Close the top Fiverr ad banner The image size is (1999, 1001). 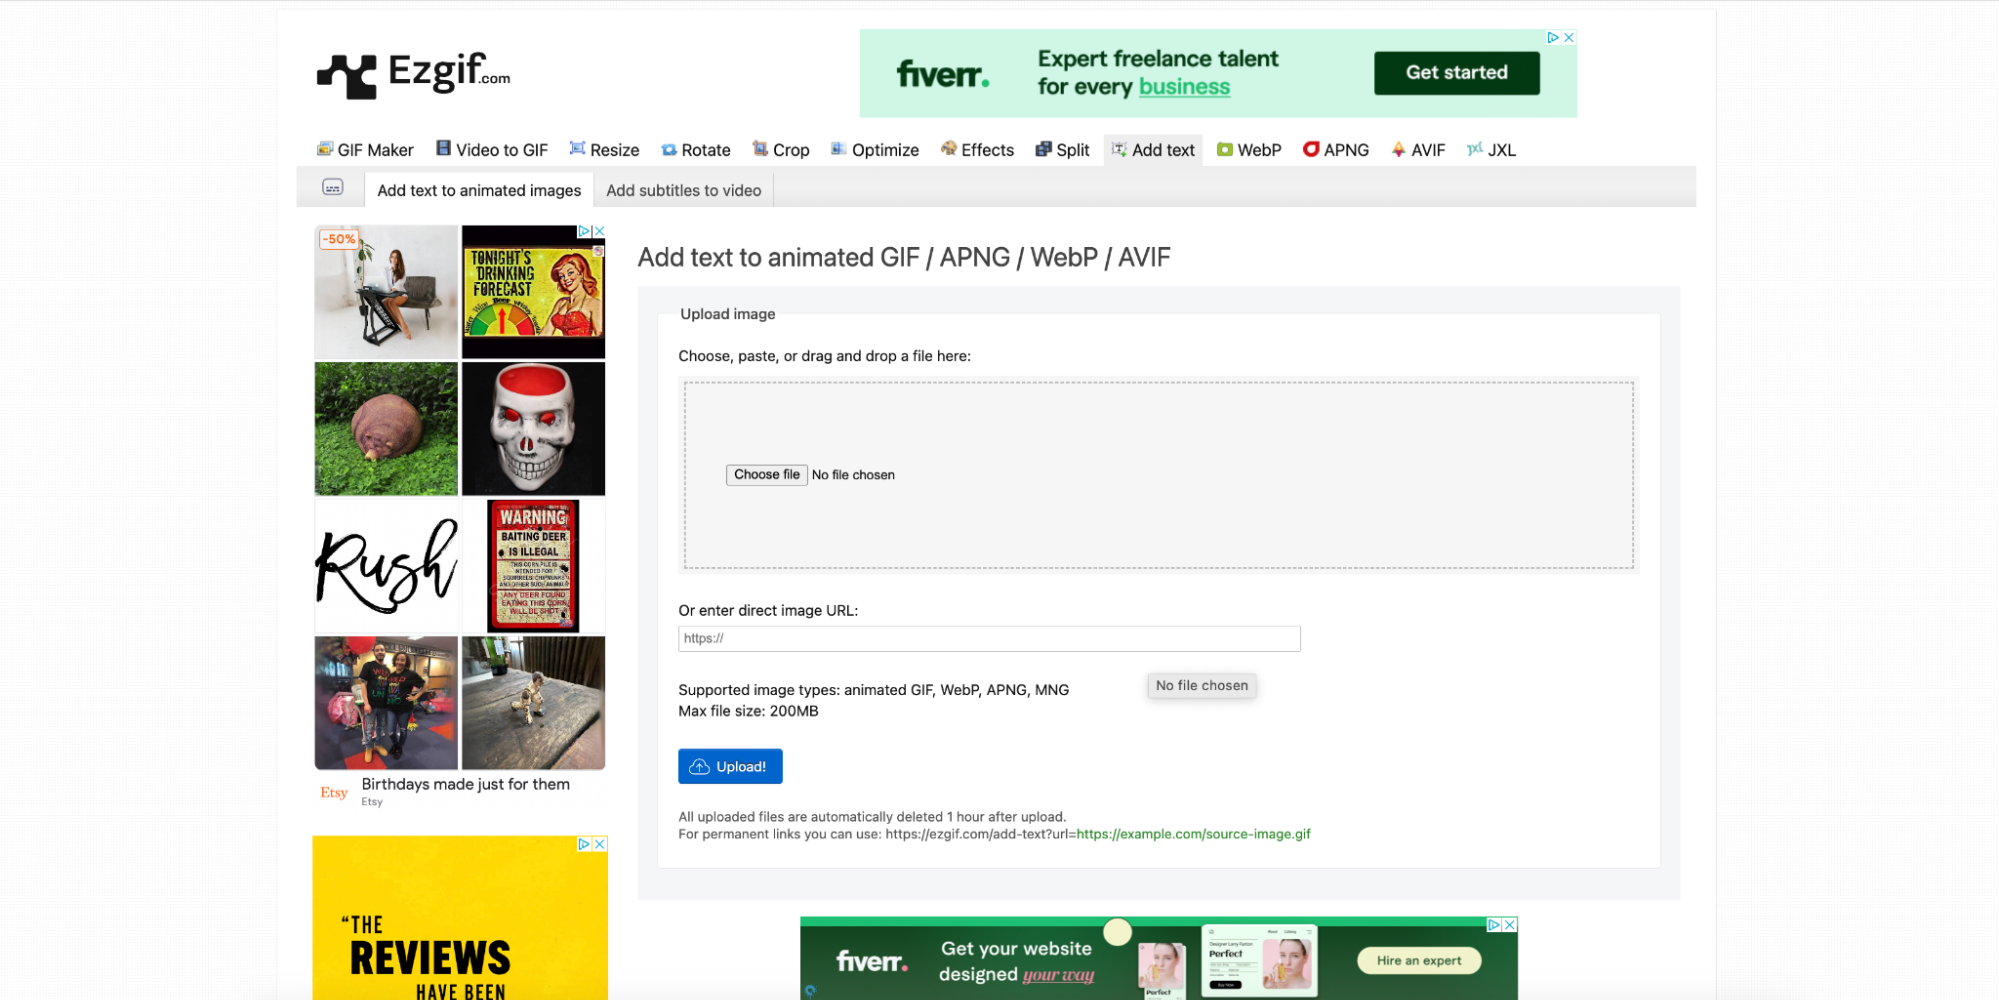click(1569, 37)
